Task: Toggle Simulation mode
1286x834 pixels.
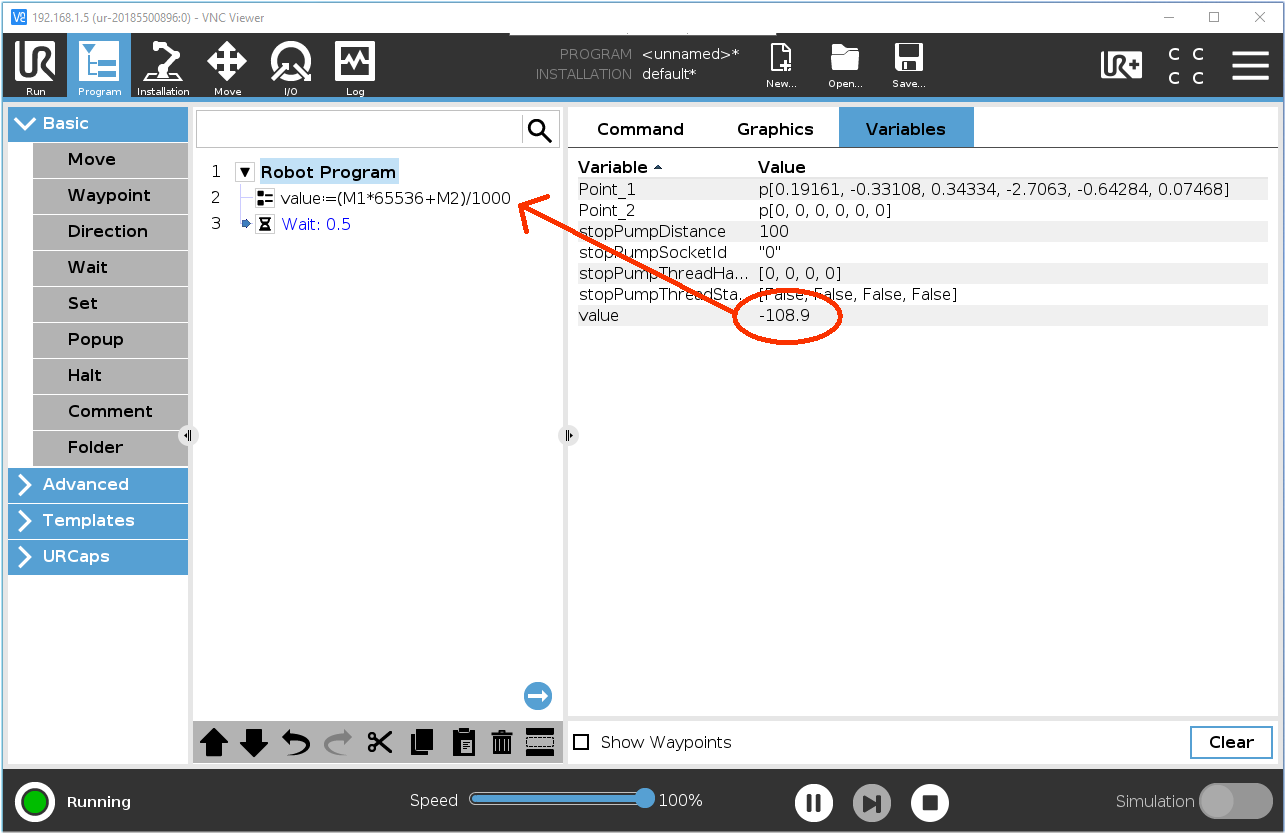Action: [x=1237, y=801]
